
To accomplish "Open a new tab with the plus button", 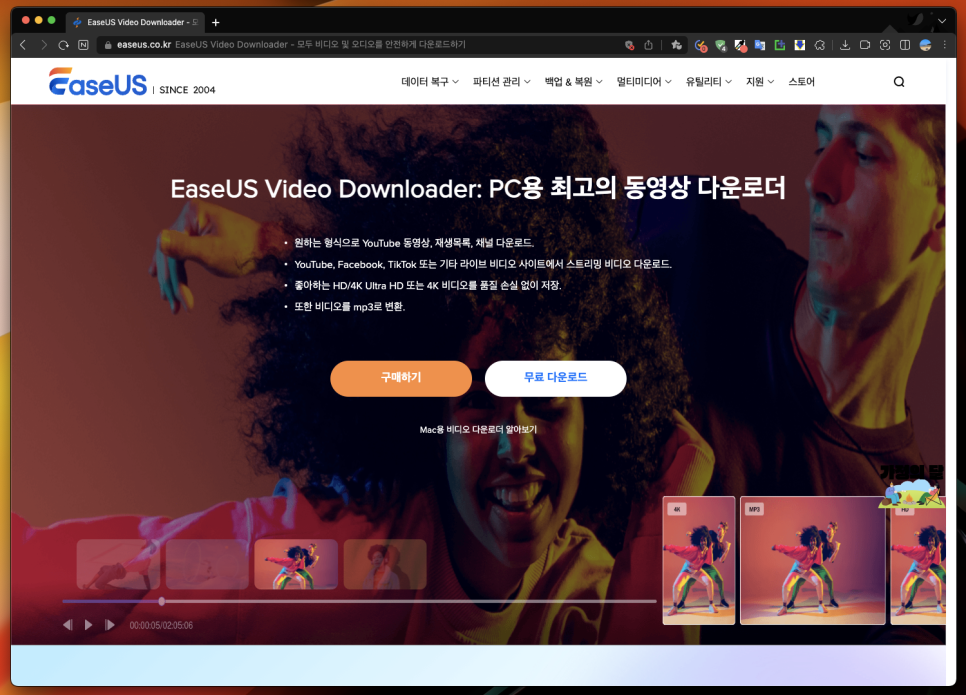I will click(216, 22).
